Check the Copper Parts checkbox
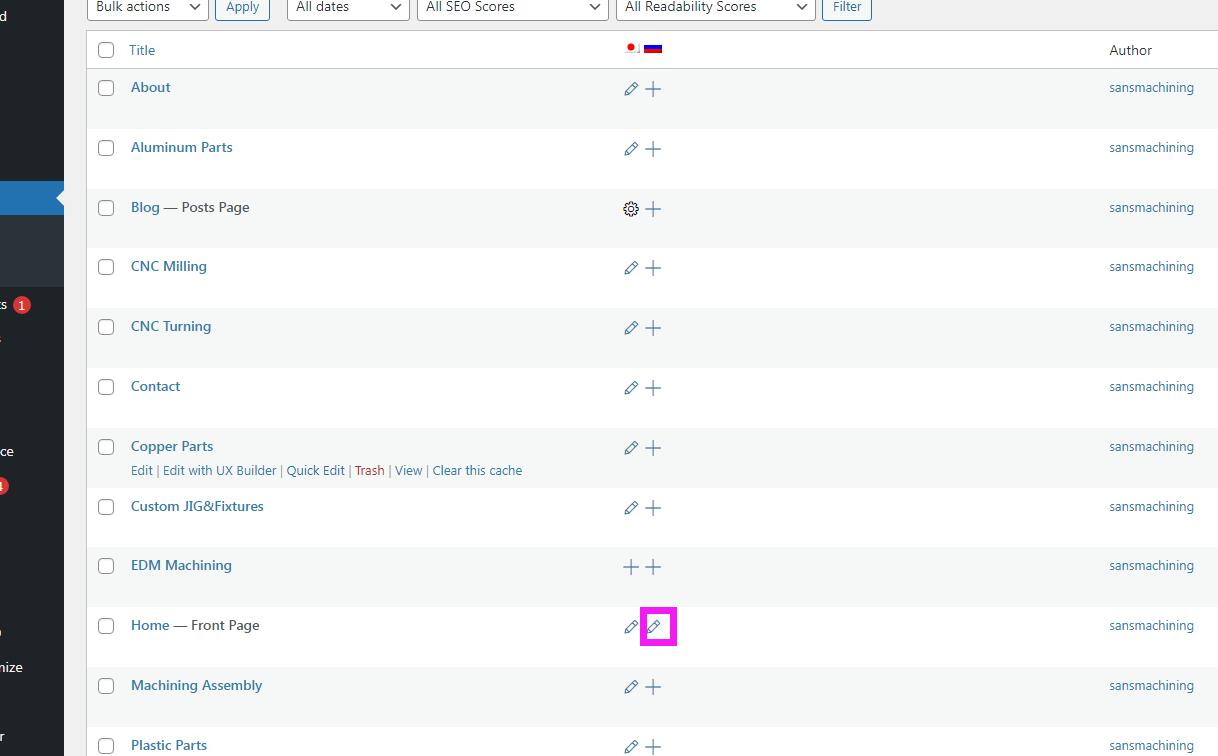 pyautogui.click(x=106, y=447)
